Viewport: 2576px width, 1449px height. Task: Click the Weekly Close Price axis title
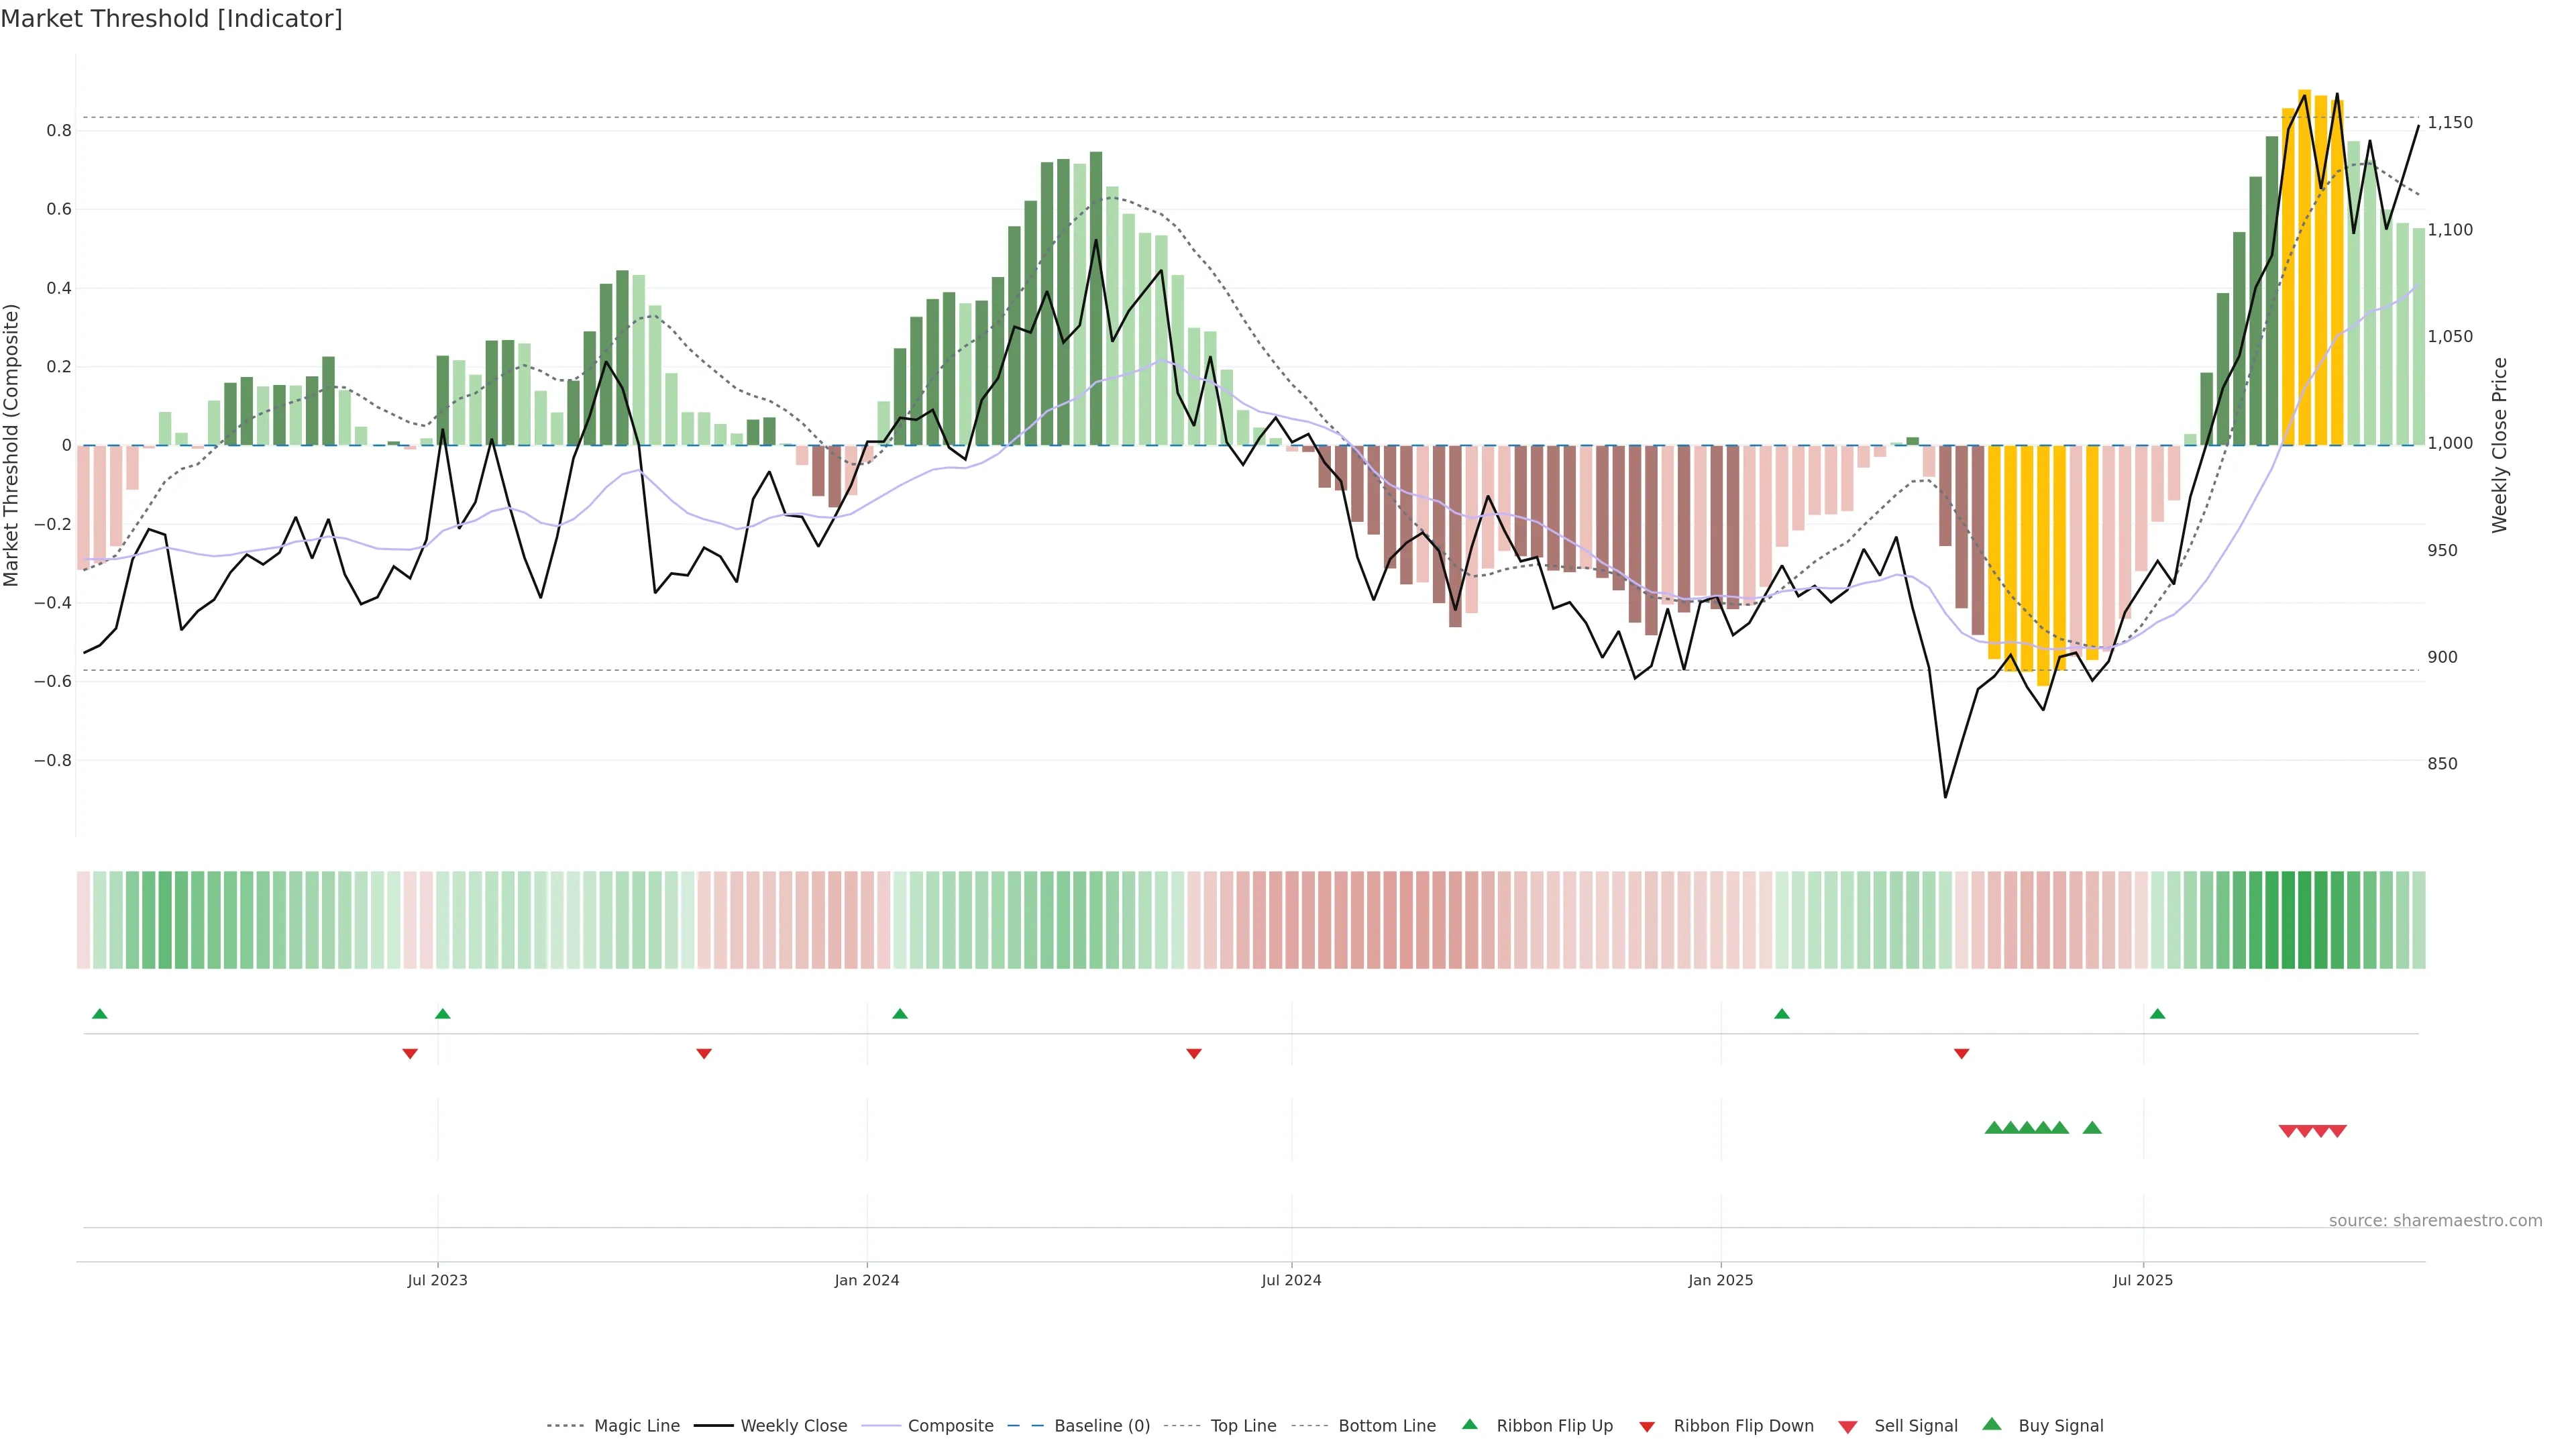(x=2500, y=445)
